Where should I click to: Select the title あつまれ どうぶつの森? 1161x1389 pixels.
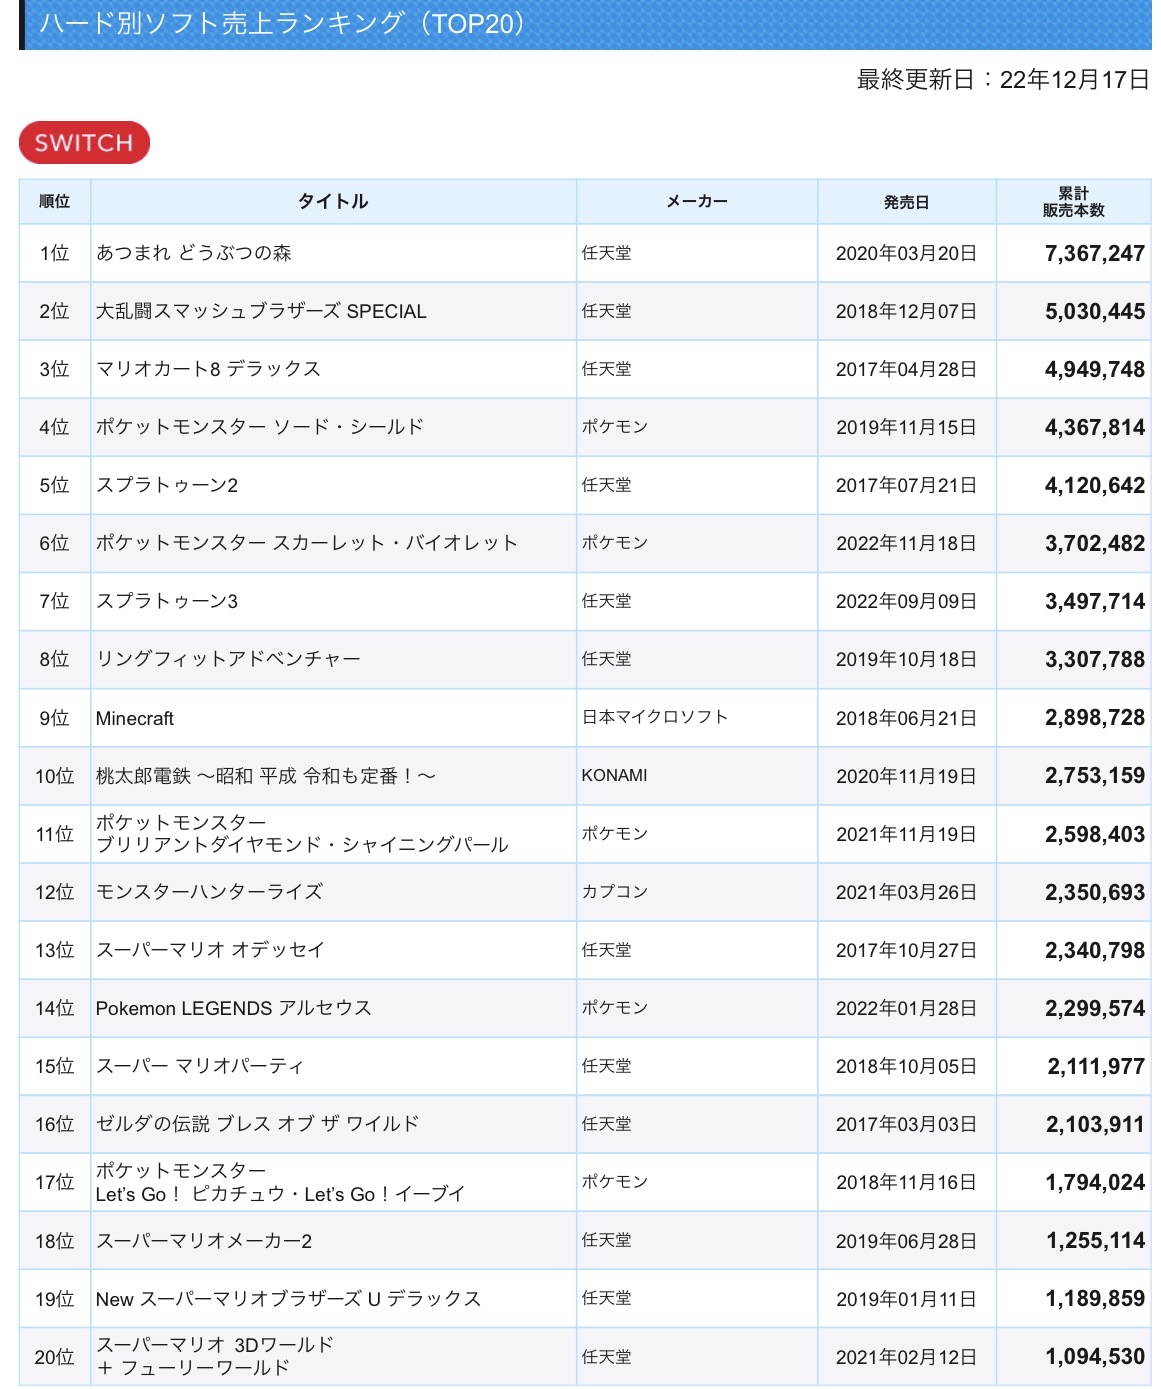point(194,253)
